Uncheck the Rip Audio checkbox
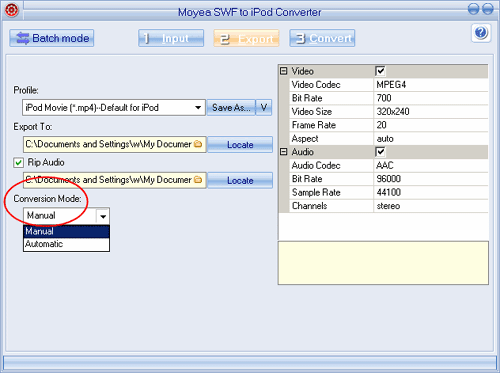500x373 pixels. pyautogui.click(x=18, y=163)
